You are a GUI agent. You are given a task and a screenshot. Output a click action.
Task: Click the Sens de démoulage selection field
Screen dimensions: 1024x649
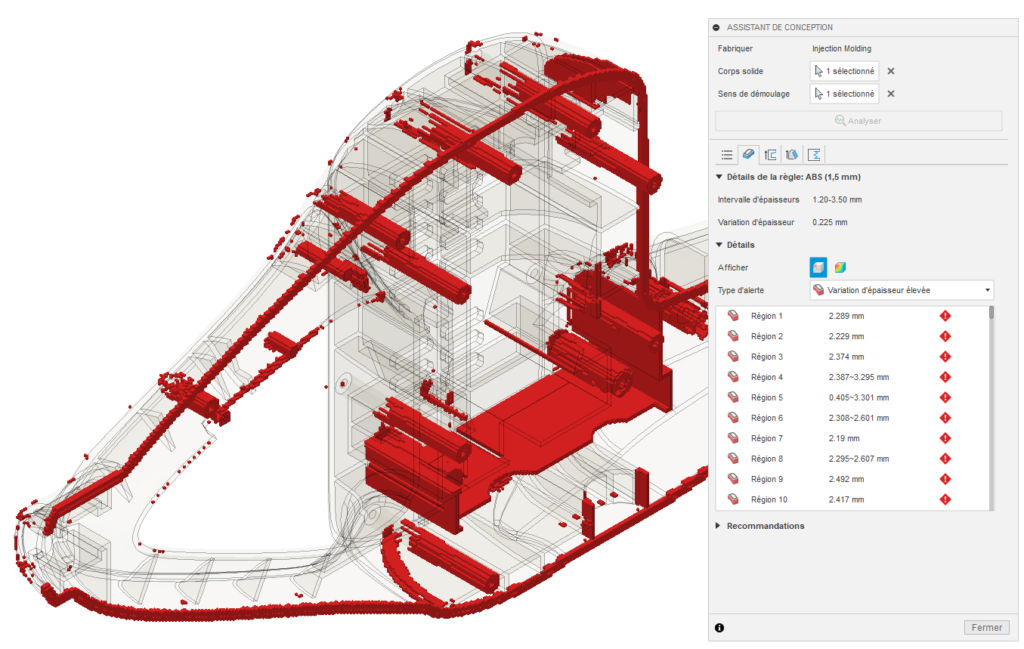click(845, 94)
